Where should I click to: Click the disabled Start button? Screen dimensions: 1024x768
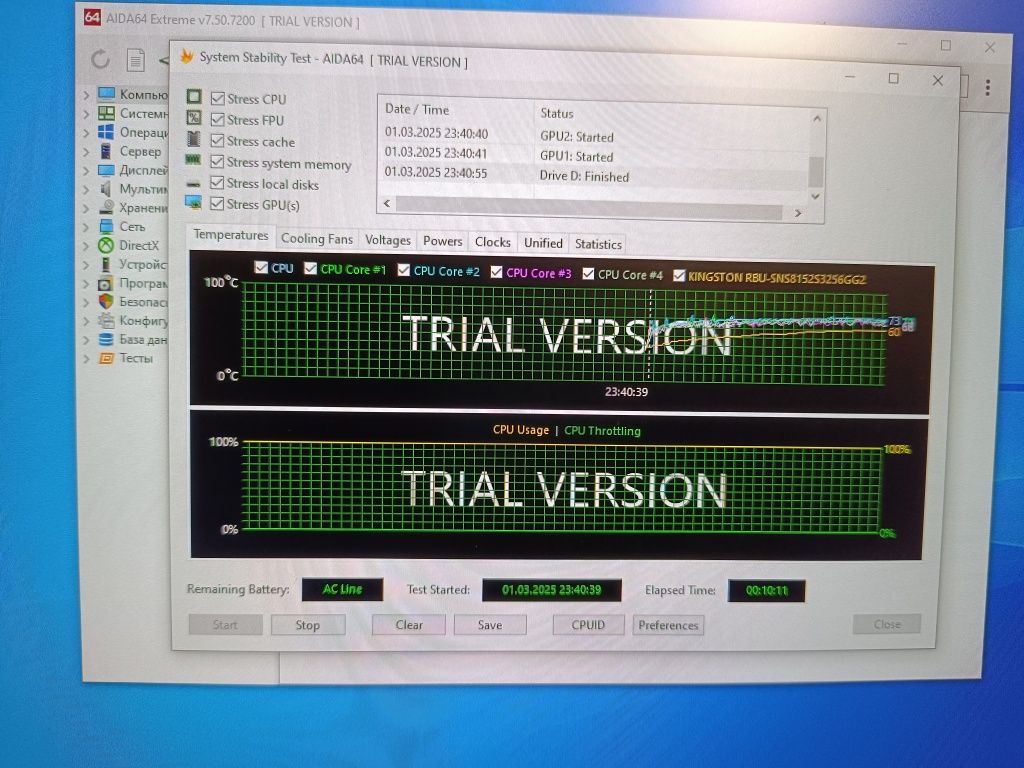coord(225,625)
